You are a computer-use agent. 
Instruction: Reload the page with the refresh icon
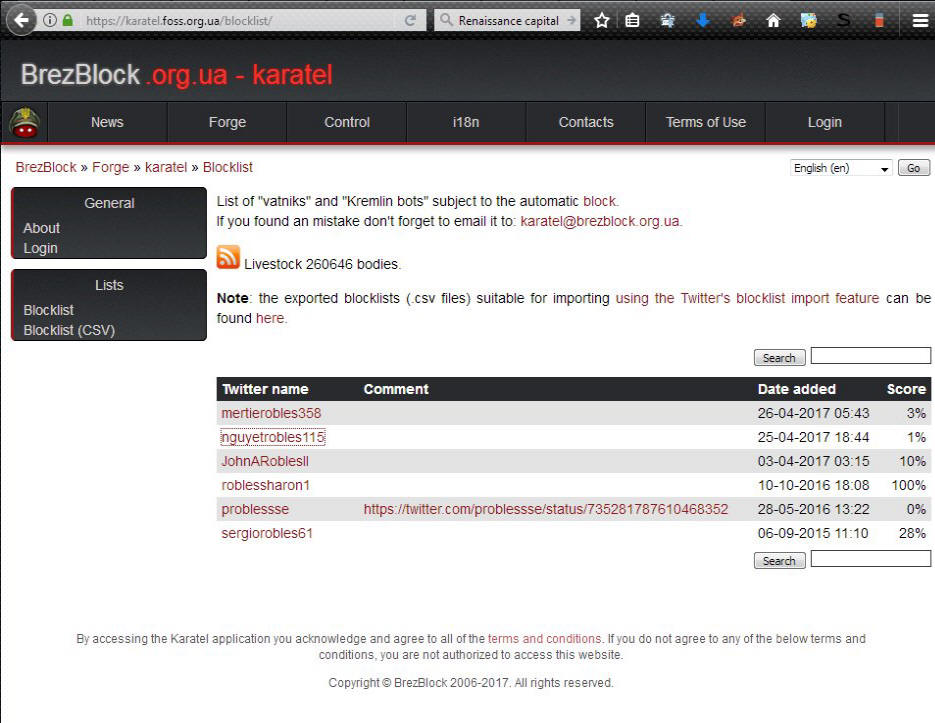coord(410,20)
